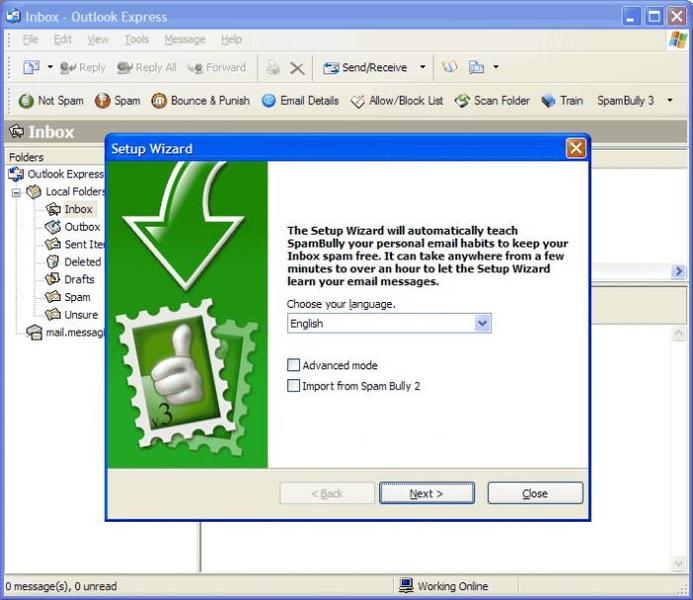Image resolution: width=693 pixels, height=600 pixels.
Task: Click the Send/Receive toolbar button
Action: click(365, 68)
